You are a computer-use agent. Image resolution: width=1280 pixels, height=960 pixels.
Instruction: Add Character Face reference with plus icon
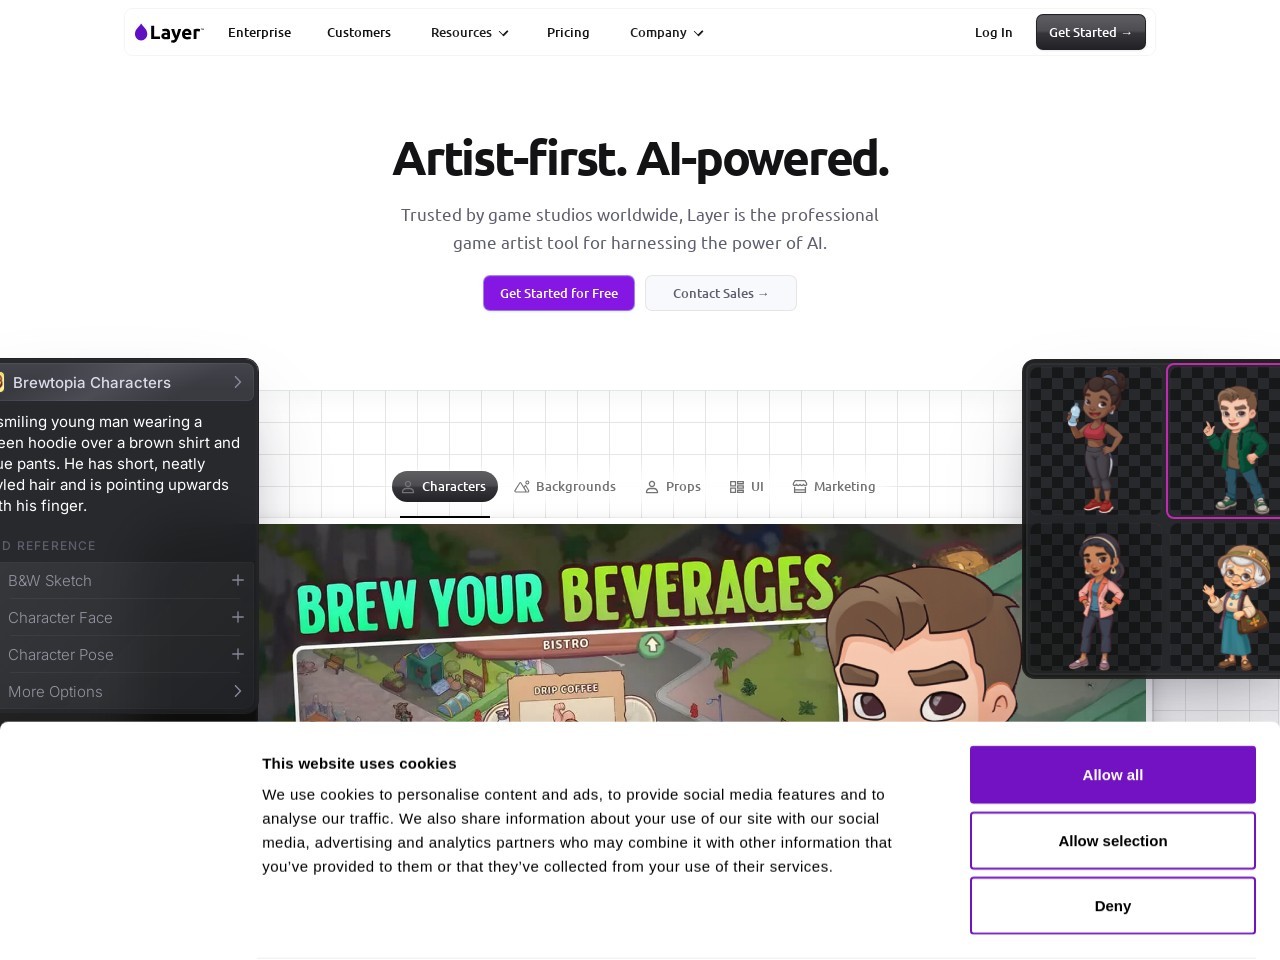[x=238, y=617]
